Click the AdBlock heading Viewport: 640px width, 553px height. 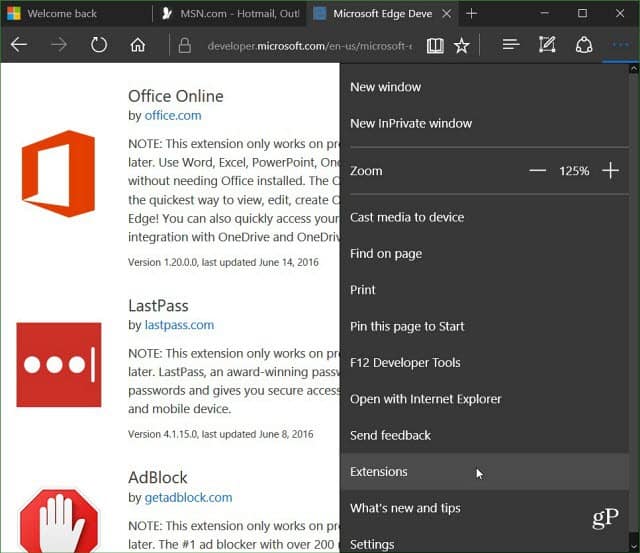[158, 477]
